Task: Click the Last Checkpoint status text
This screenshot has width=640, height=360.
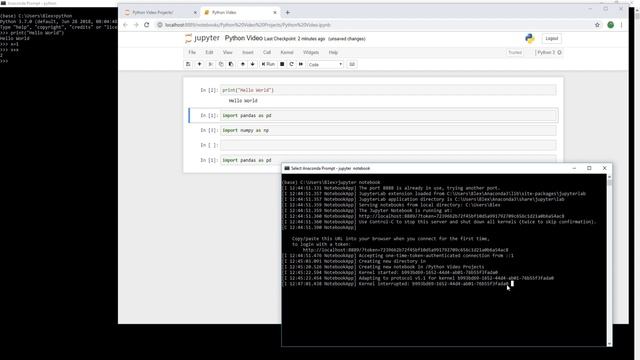Action: [295, 39]
